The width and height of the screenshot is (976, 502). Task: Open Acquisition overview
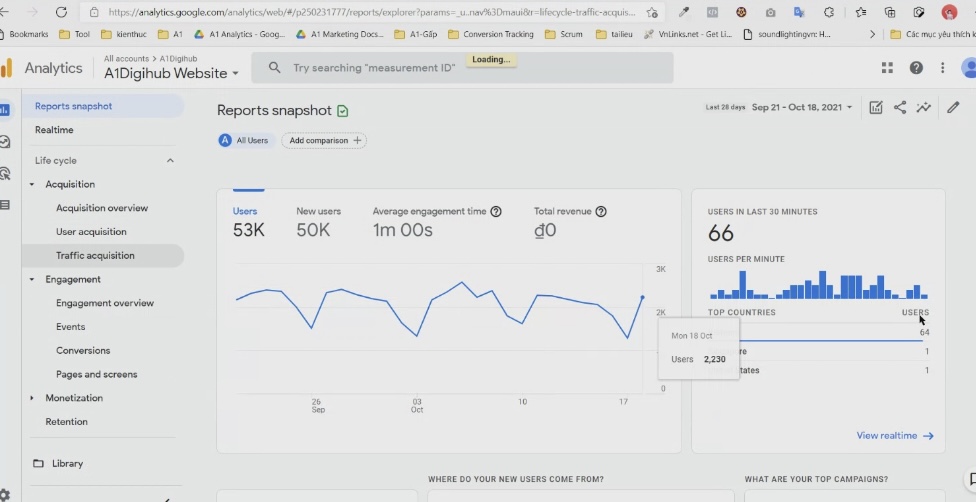[x=102, y=208]
